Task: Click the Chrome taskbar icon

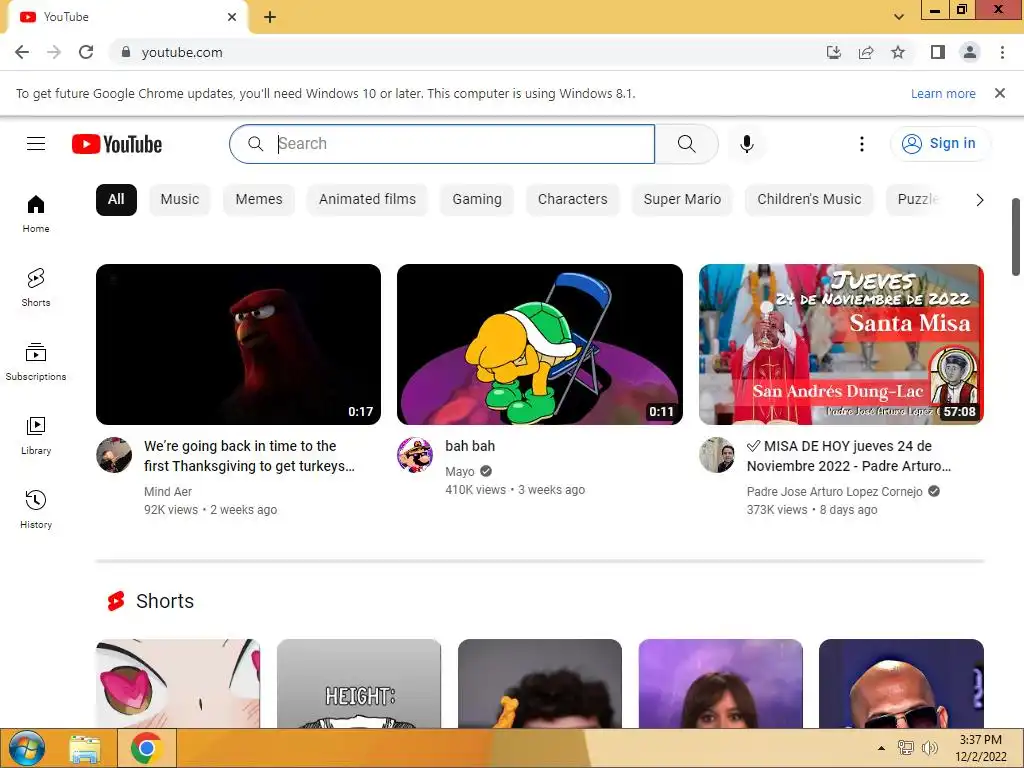Action: [x=146, y=748]
